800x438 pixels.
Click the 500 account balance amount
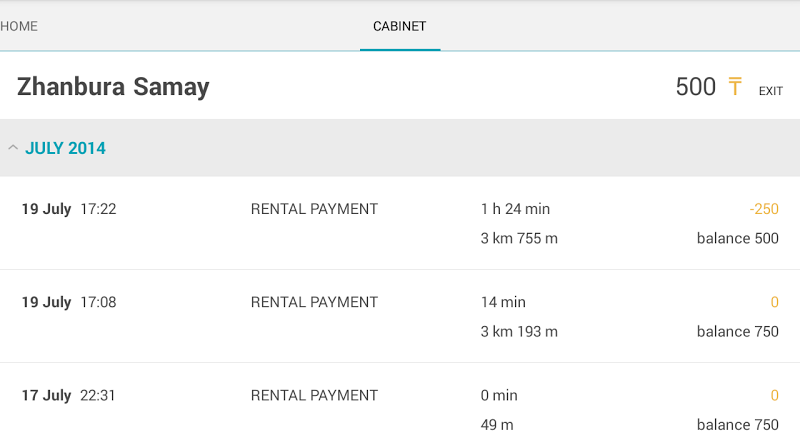point(695,87)
